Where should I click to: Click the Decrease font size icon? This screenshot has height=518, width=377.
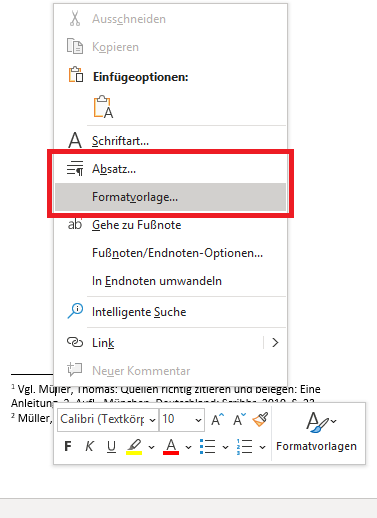coord(239,419)
